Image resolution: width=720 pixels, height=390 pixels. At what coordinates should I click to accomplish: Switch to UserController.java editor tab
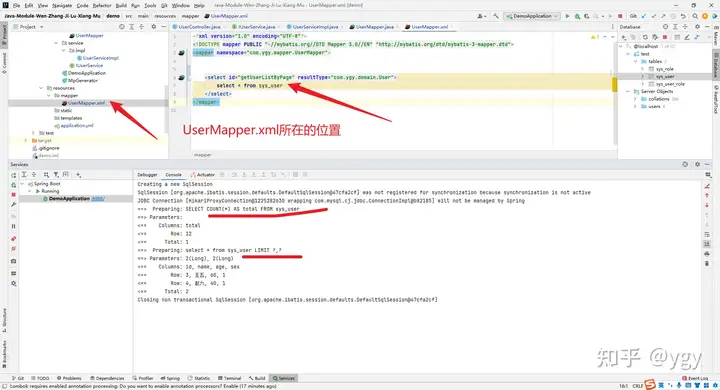point(199,27)
